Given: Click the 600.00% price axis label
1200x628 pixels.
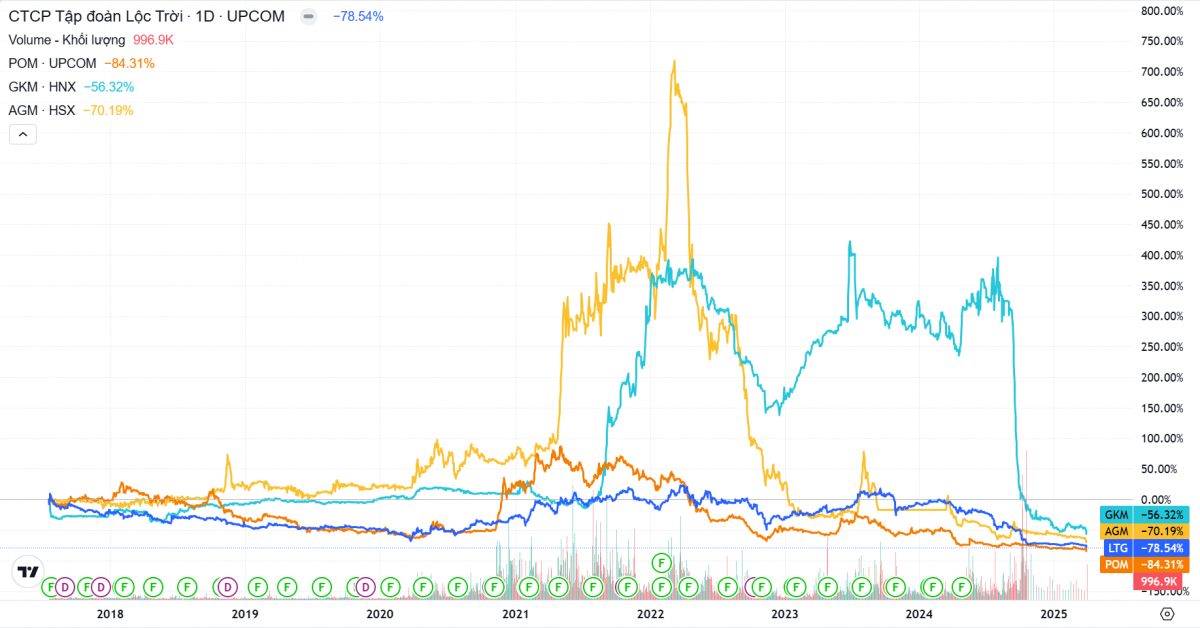Looking at the screenshot, I should tap(1162, 133).
